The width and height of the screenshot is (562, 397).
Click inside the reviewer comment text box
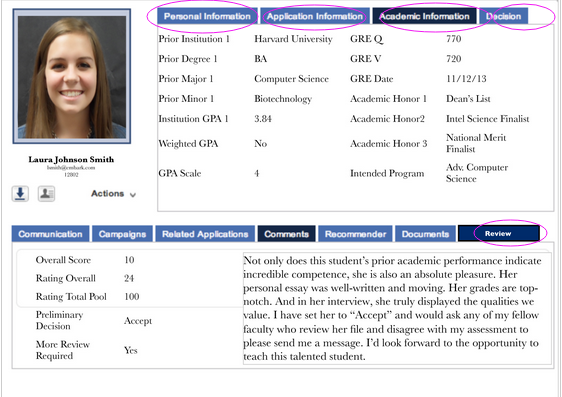(x=397, y=308)
